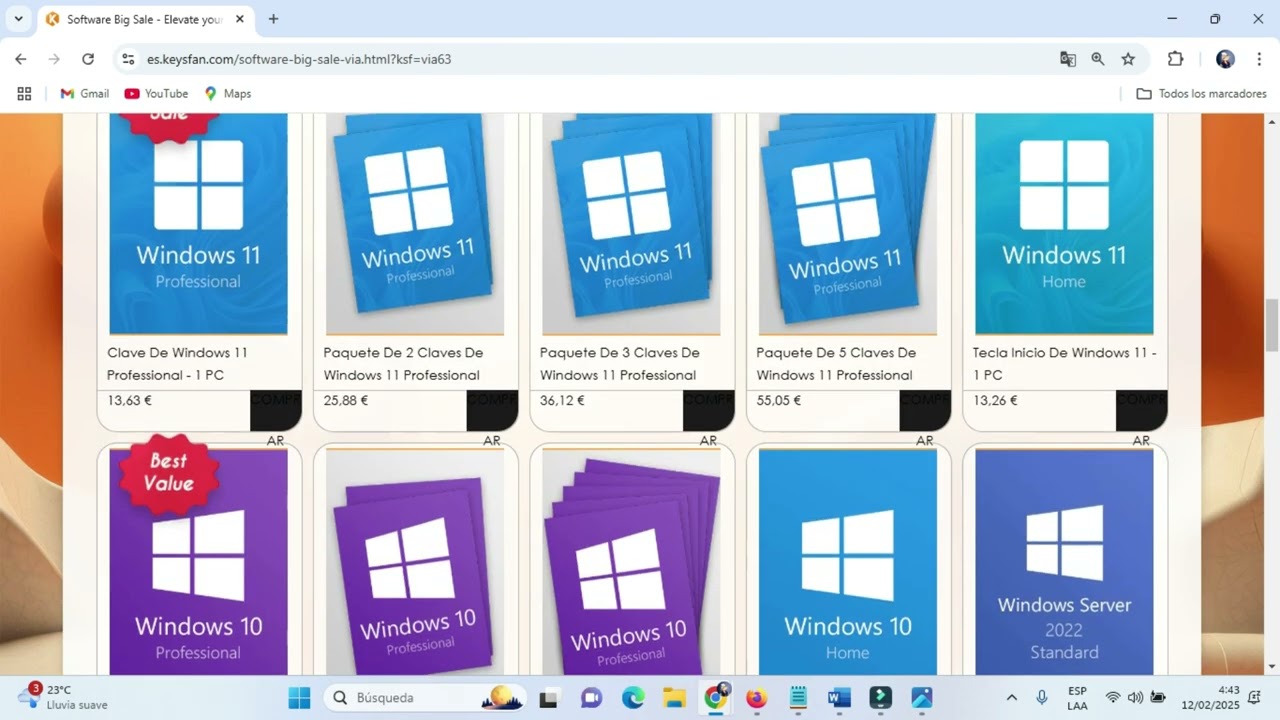Click the Google Translate icon in address bar
This screenshot has width=1280, height=720.
(1068, 59)
